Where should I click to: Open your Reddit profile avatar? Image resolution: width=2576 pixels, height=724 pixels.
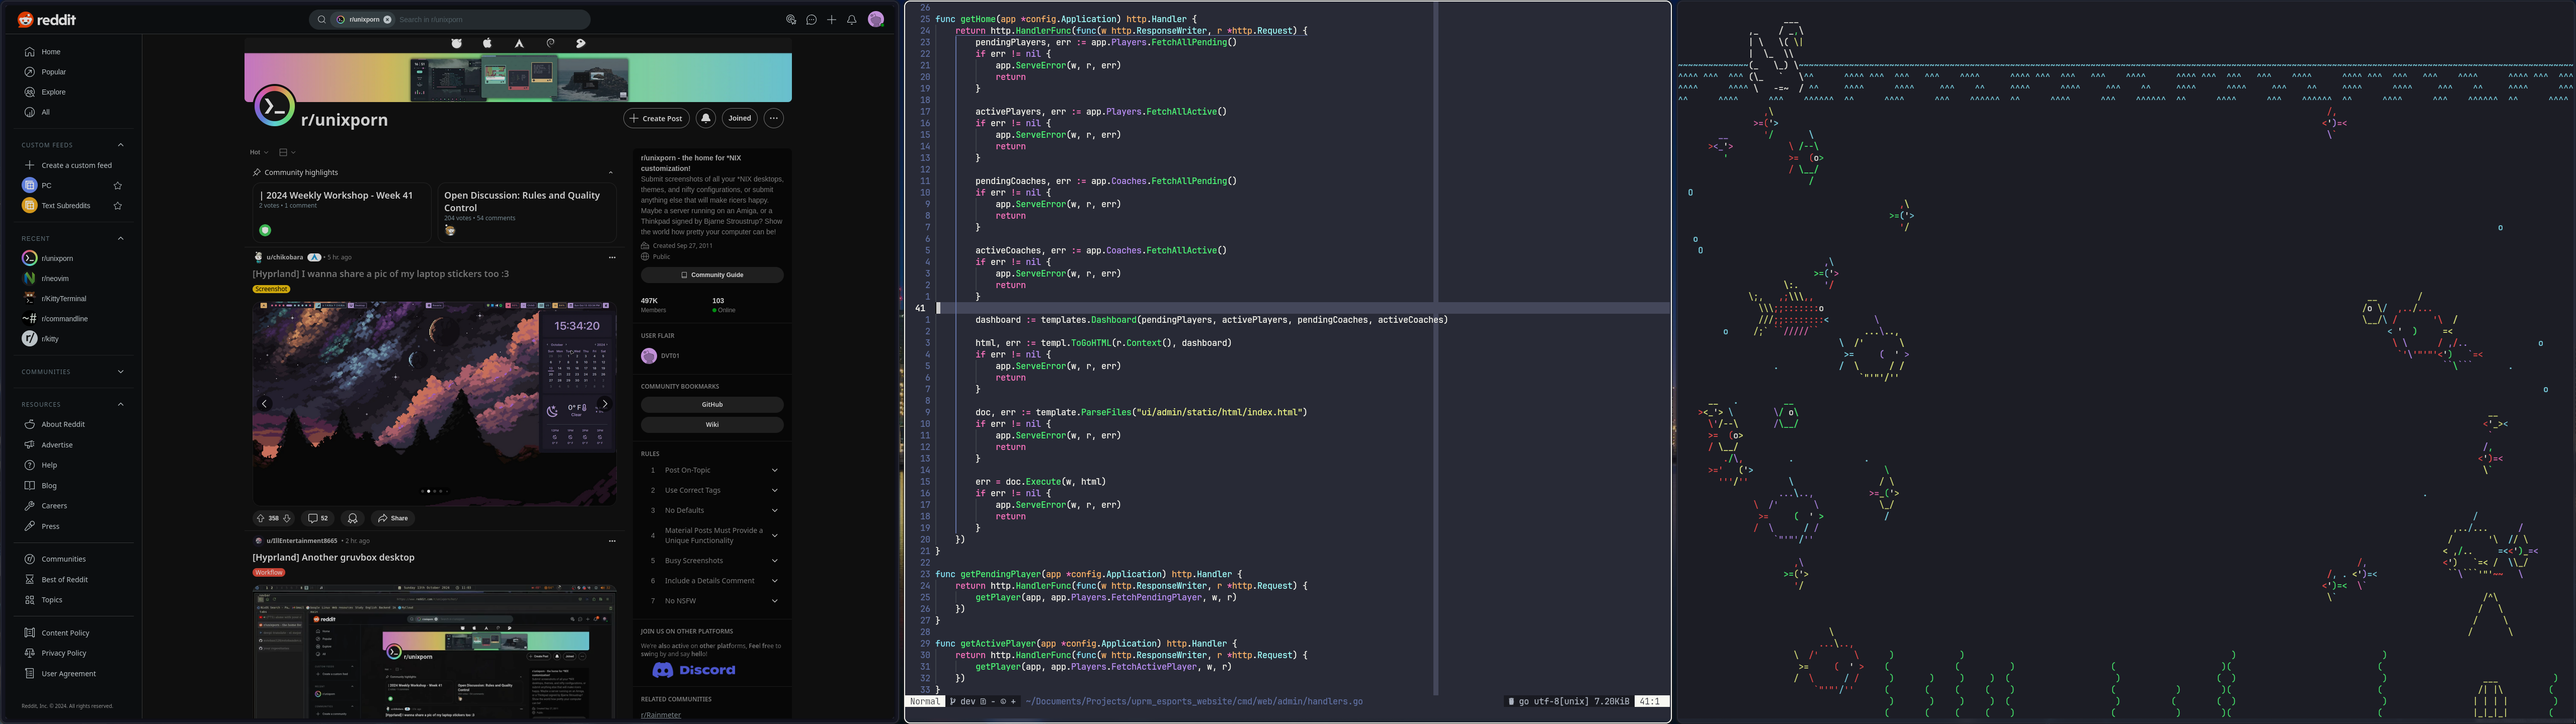click(875, 19)
